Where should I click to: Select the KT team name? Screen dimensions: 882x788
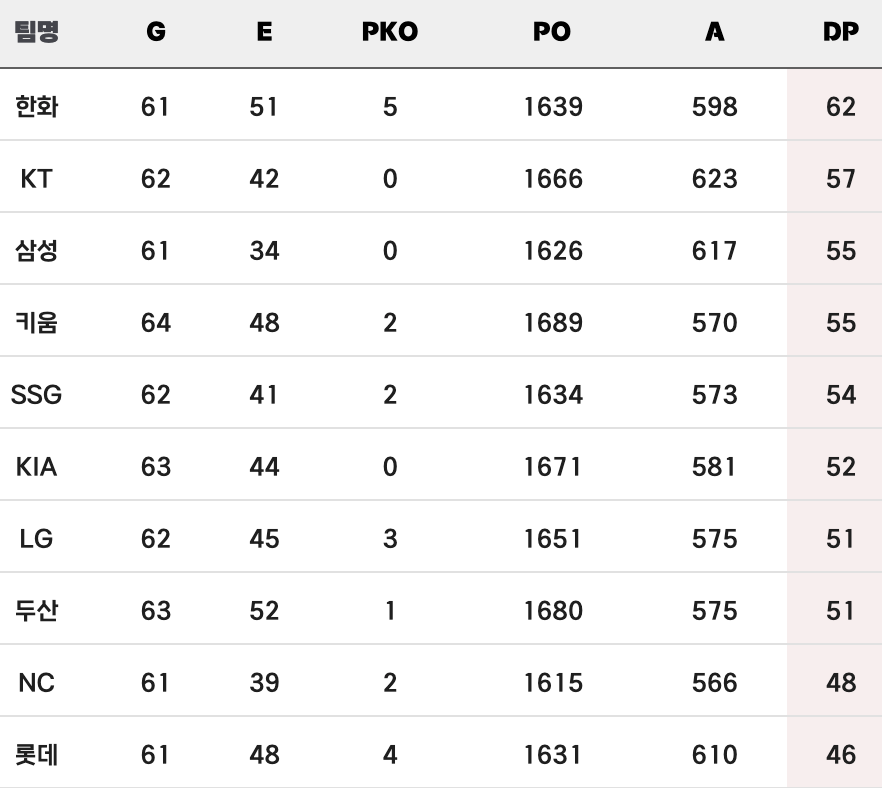tap(37, 179)
